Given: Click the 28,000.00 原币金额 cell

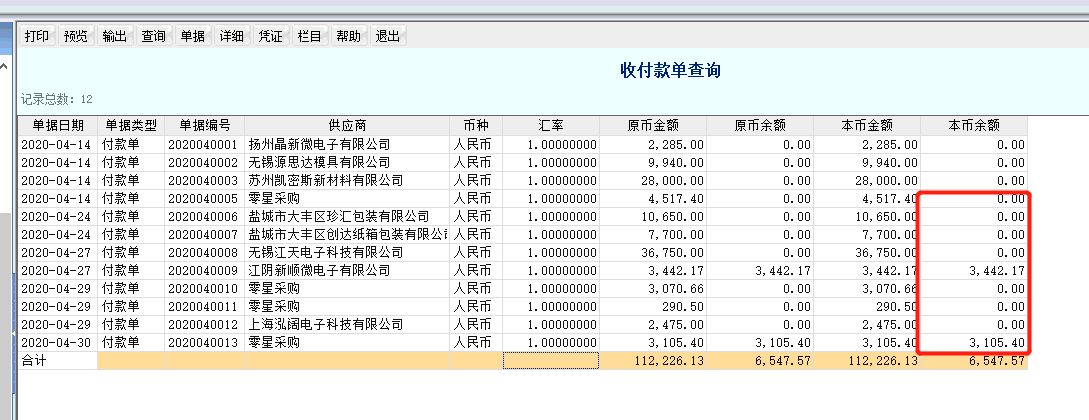Looking at the screenshot, I should pyautogui.click(x=653, y=180).
